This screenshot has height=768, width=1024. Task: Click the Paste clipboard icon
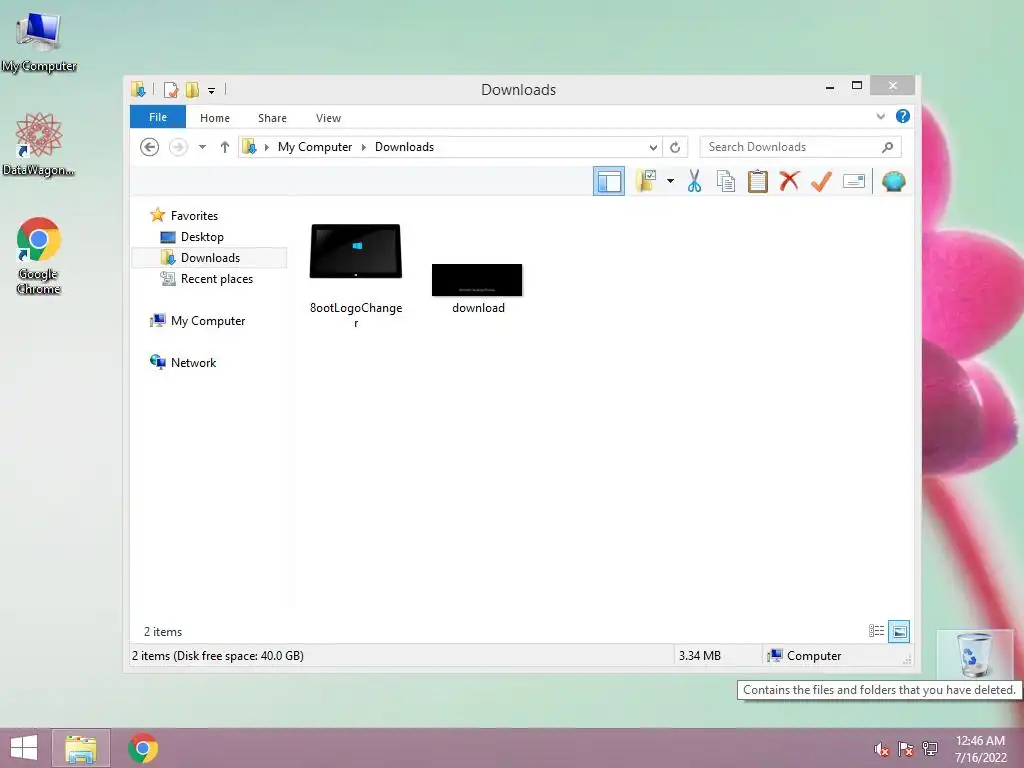point(758,181)
